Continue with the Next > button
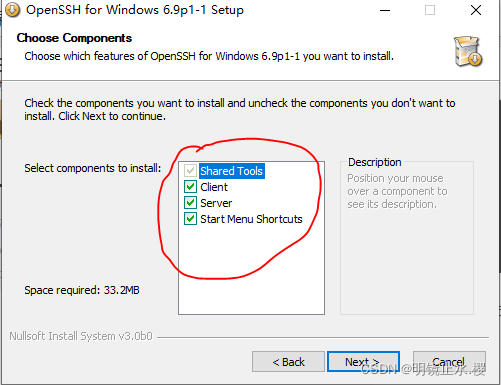 [363, 362]
